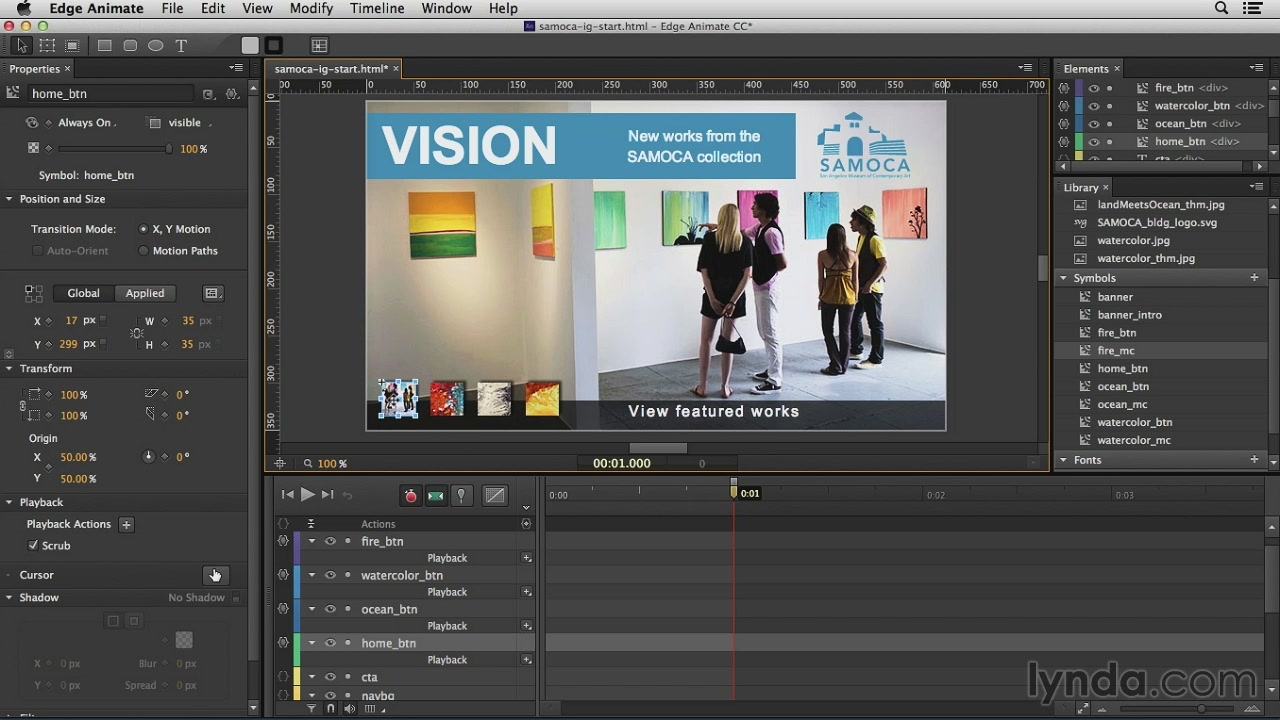Open actions for fire_btn timeline row
Viewport: 1280px width, 720px height.
pyautogui.click(x=283, y=541)
